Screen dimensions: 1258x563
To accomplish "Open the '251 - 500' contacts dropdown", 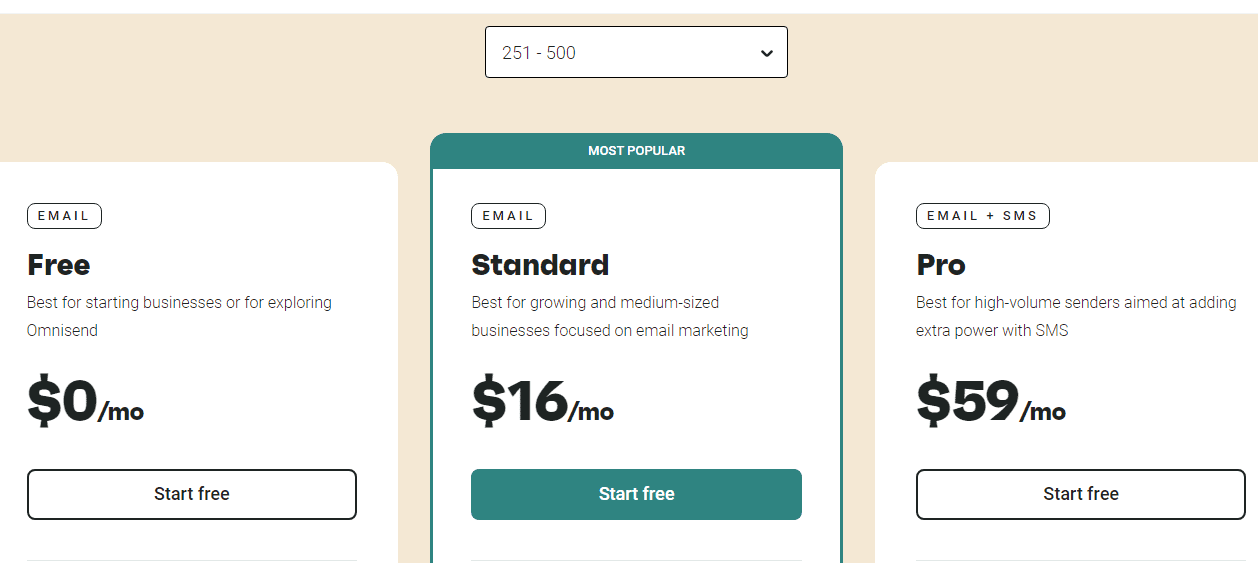I will pyautogui.click(x=635, y=52).
